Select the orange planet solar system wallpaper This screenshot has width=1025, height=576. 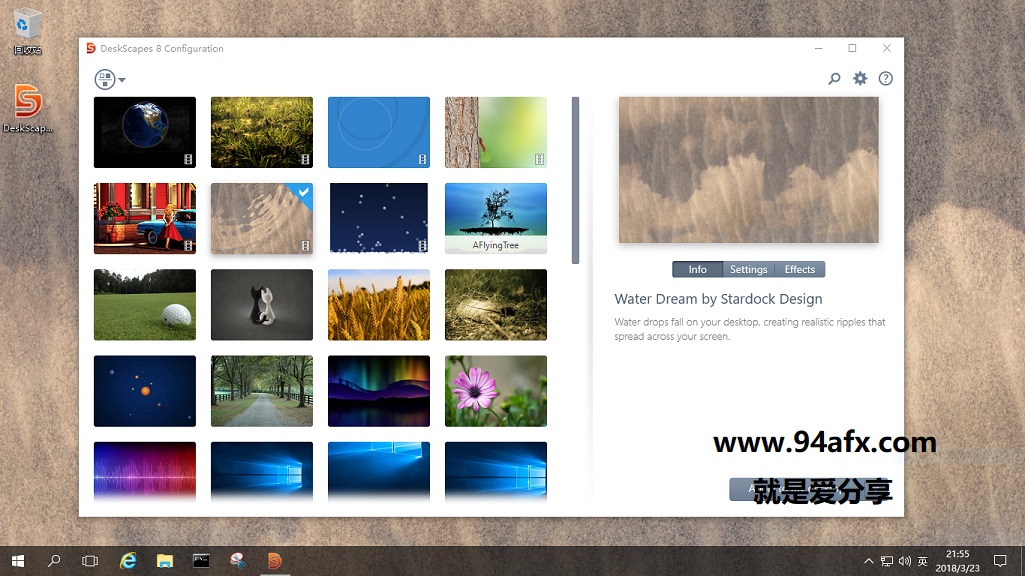coord(144,391)
